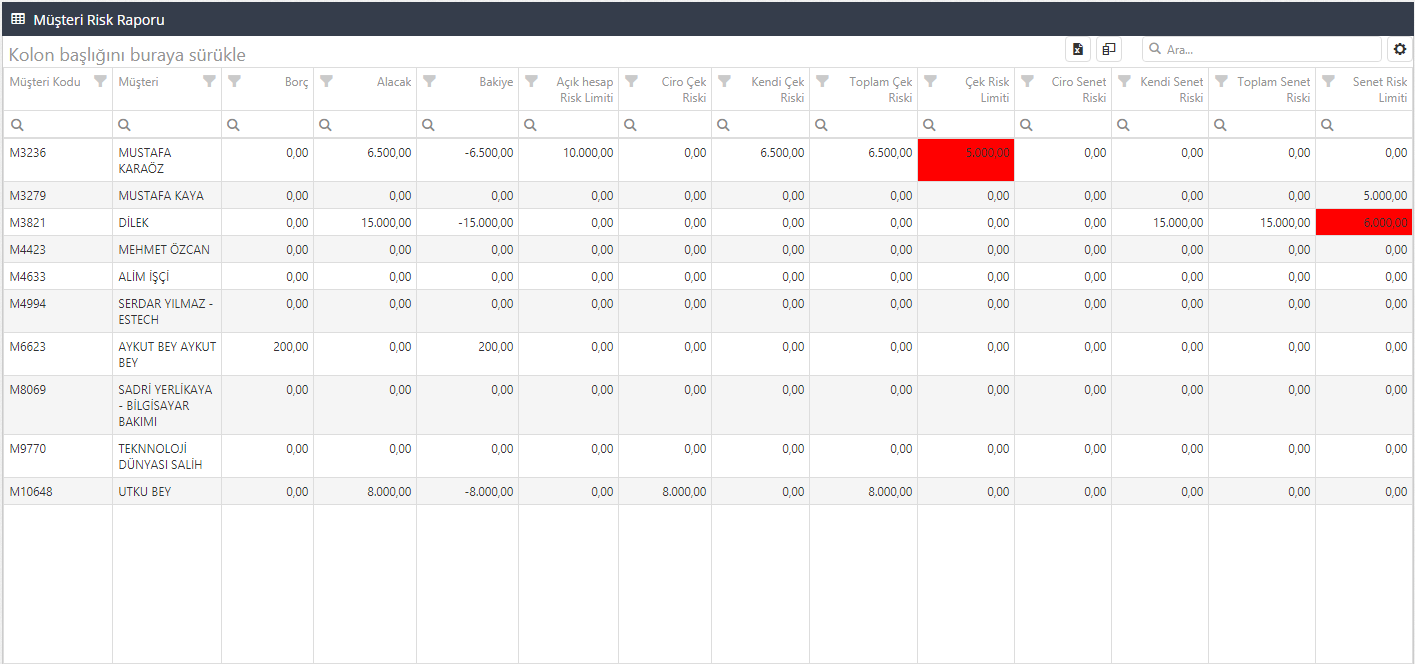
Task: Open the settings gear button
Action: [x=1399, y=49]
